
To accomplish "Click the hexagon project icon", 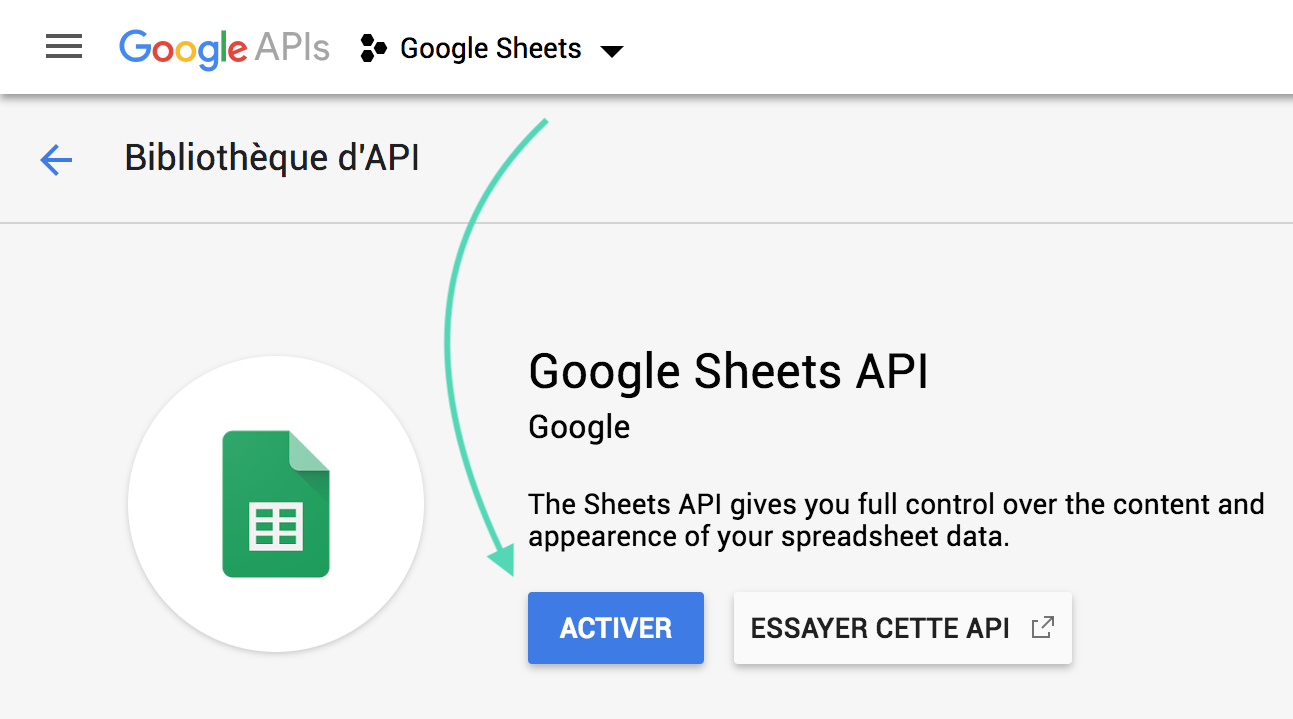I will click(373, 49).
